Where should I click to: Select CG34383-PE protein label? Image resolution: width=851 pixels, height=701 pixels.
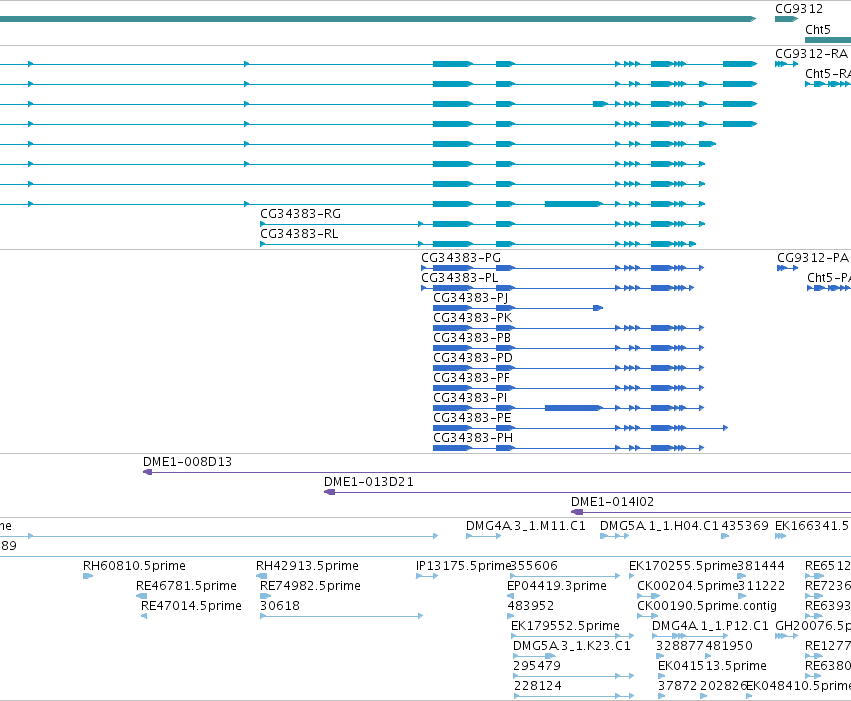(472, 418)
